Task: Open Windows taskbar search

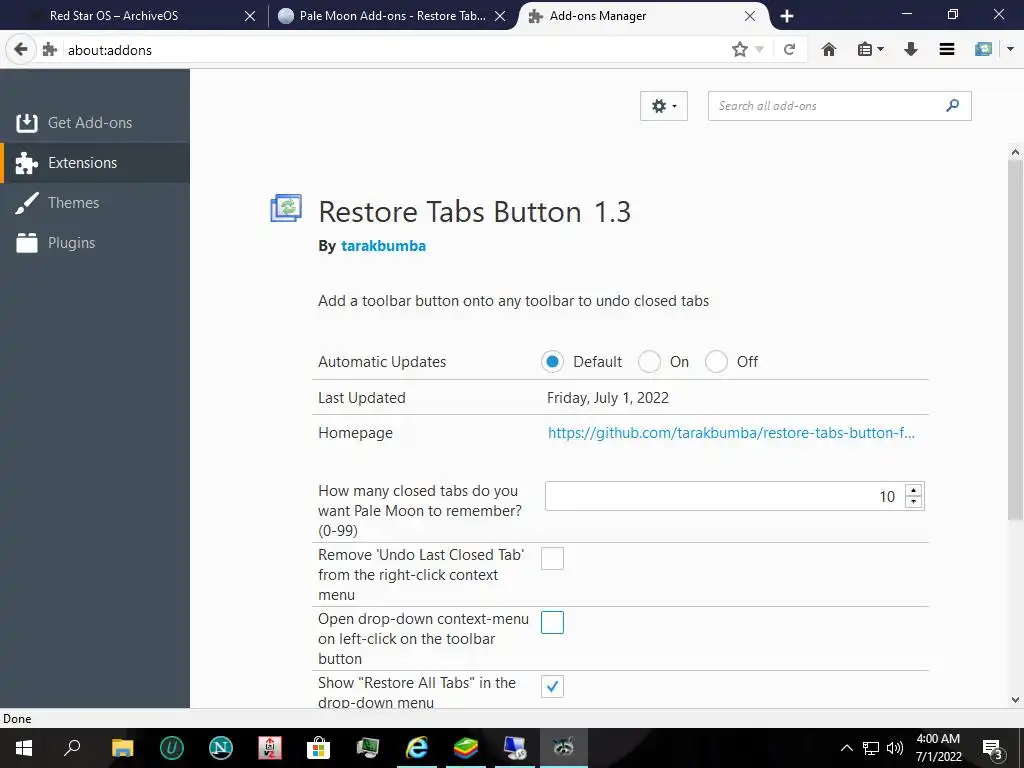Action: 72,747
